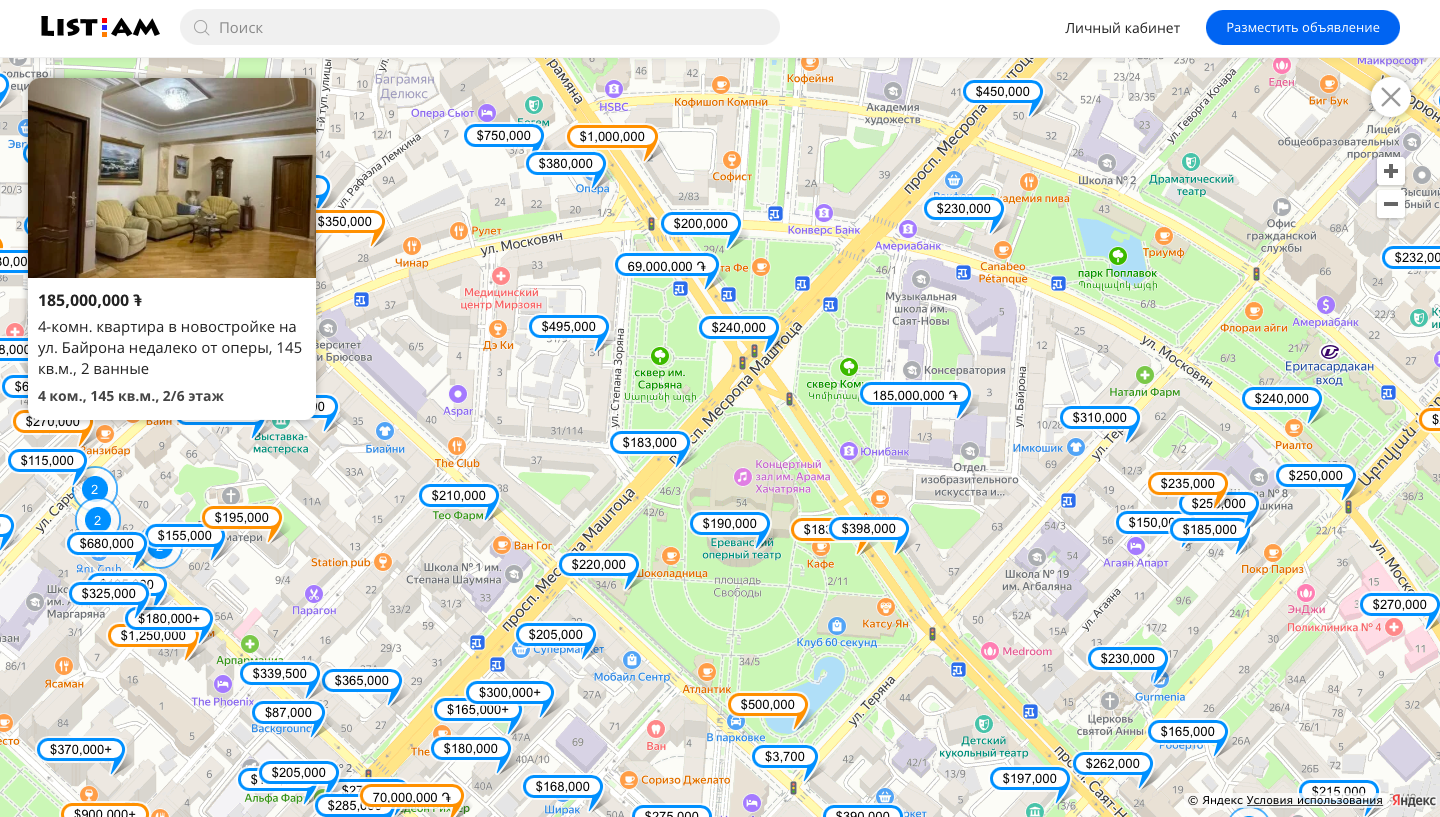This screenshot has width=1440, height=817.
Task: Select the $398,000 price marker
Action: [x=869, y=529]
